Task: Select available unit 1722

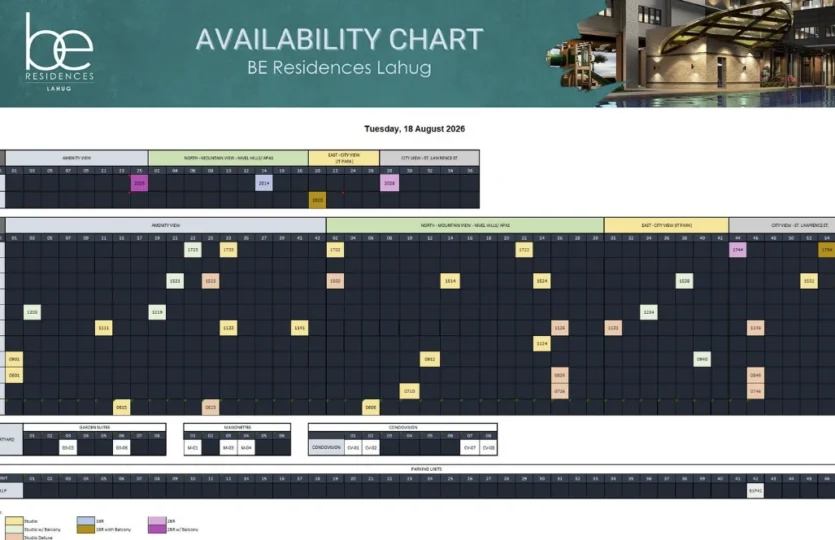Action: (524, 250)
